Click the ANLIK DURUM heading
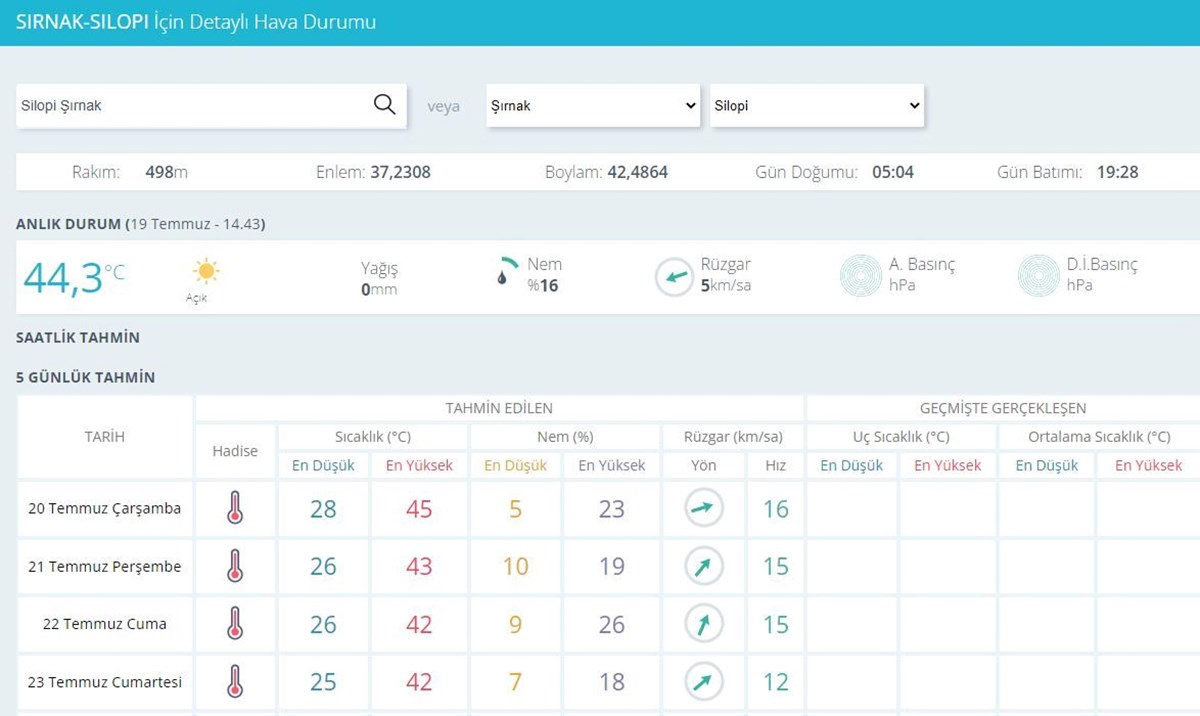Viewport: 1200px width, 716px height. point(140,224)
